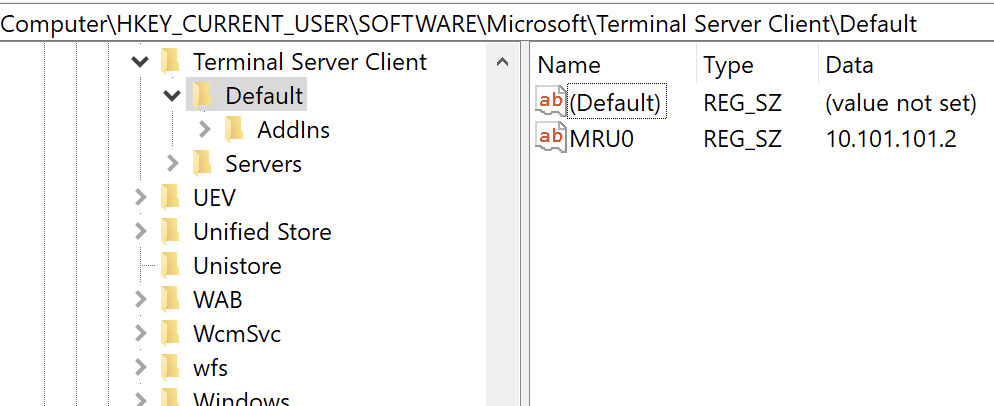Click the tree scrollbar up arrow
994x406 pixels.
tap(502, 62)
